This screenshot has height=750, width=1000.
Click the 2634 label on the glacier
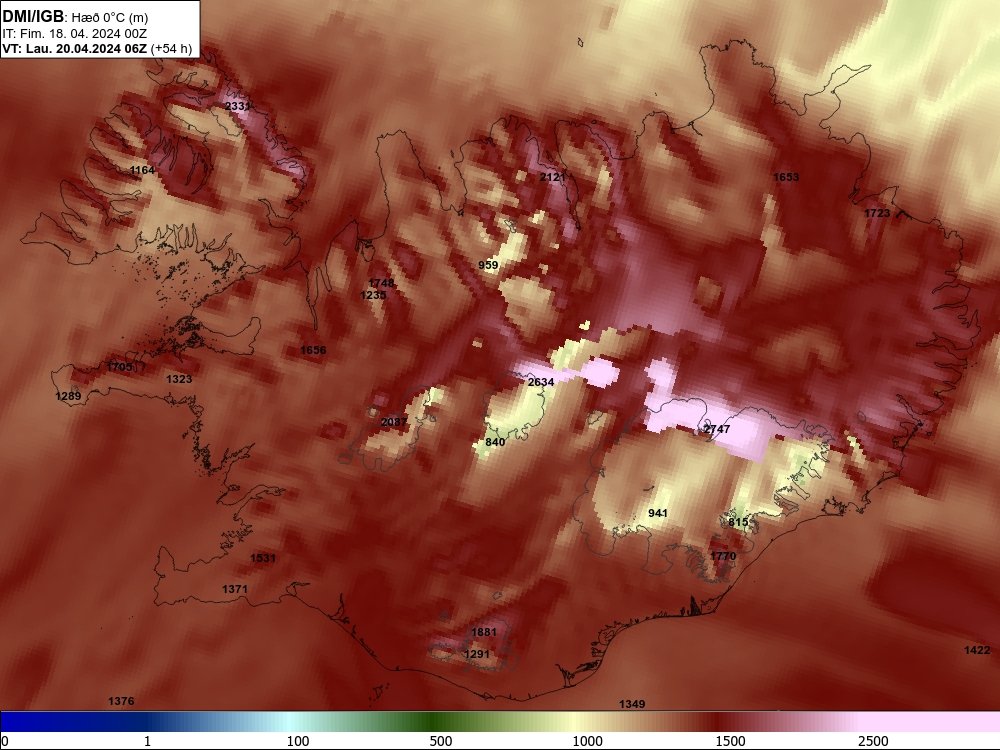541,382
